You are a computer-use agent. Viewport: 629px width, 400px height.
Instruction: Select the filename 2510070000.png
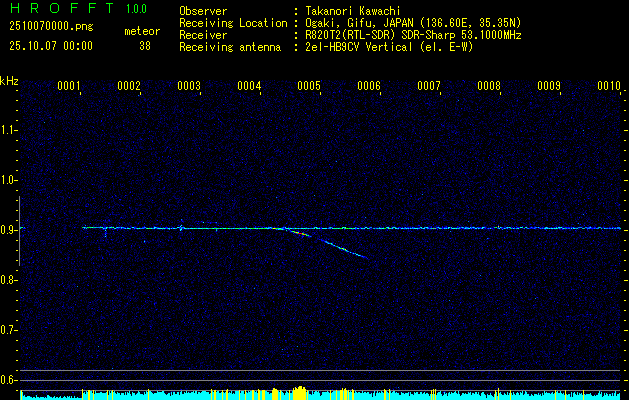pos(51,27)
